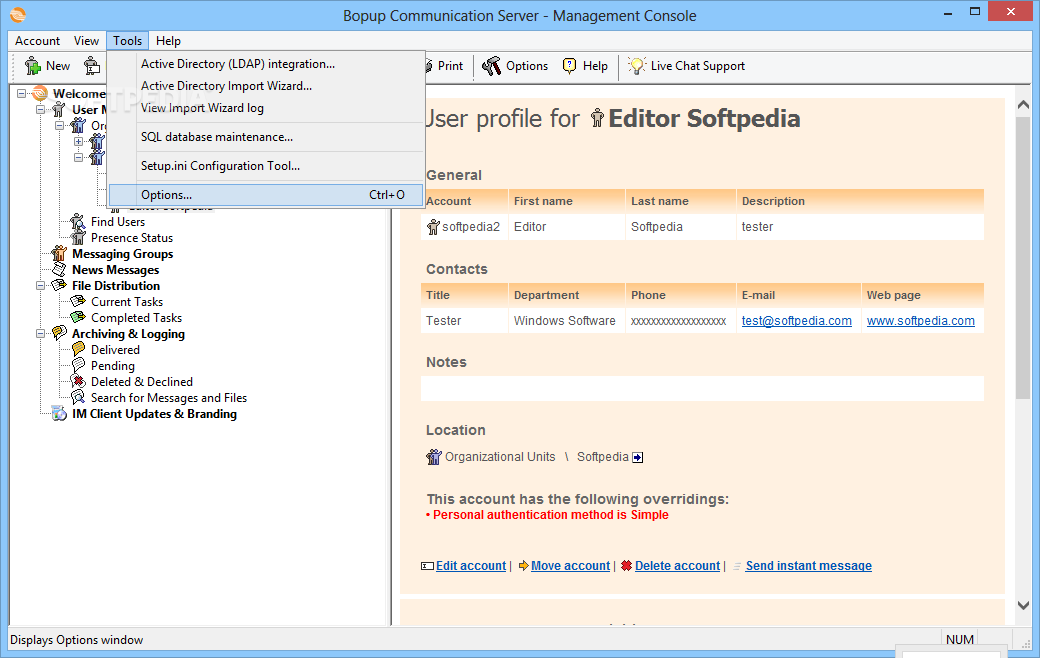Click the Live Chat Support lightbulb icon

point(637,65)
